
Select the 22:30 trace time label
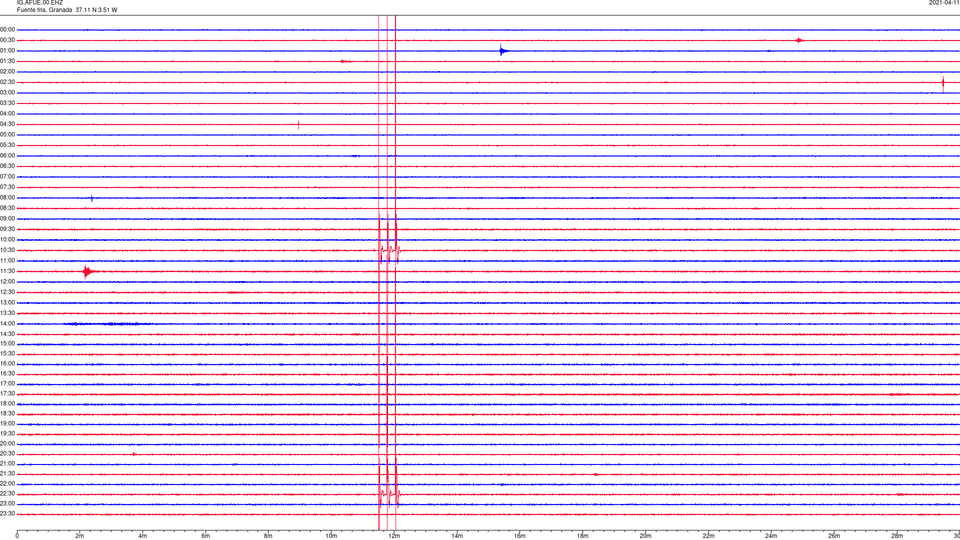point(8,493)
